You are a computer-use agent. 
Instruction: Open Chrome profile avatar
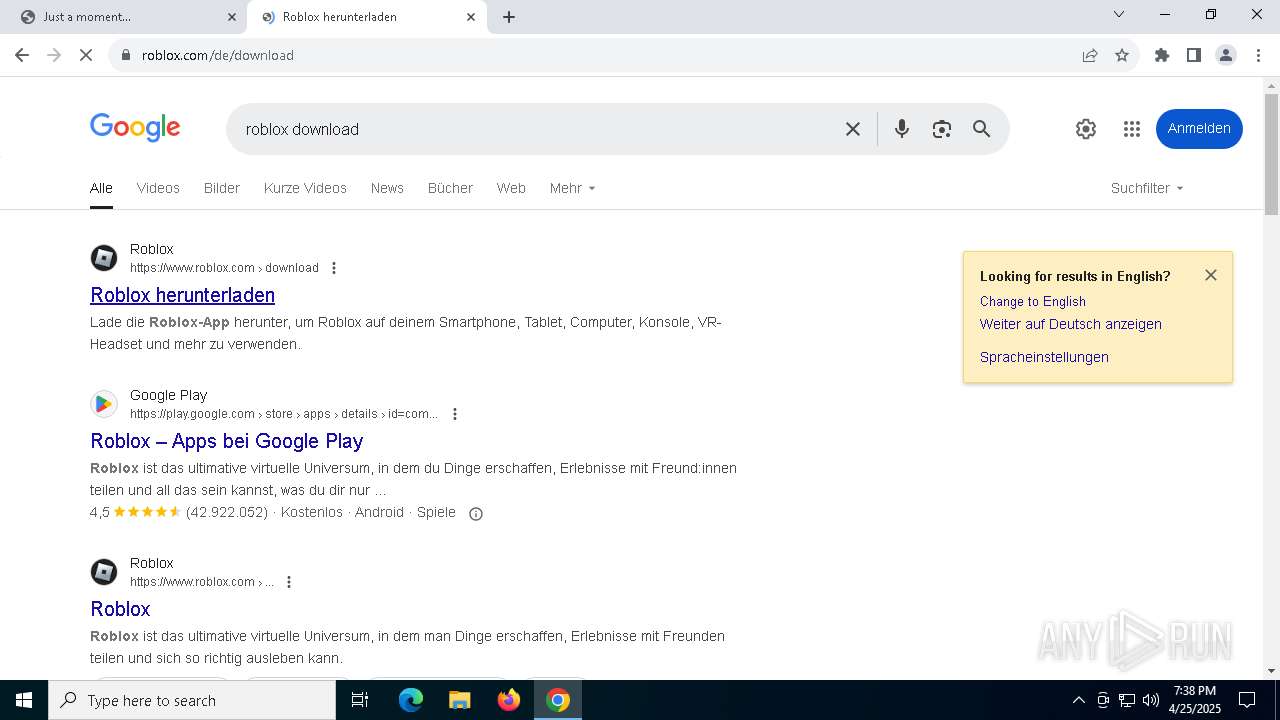1226,55
